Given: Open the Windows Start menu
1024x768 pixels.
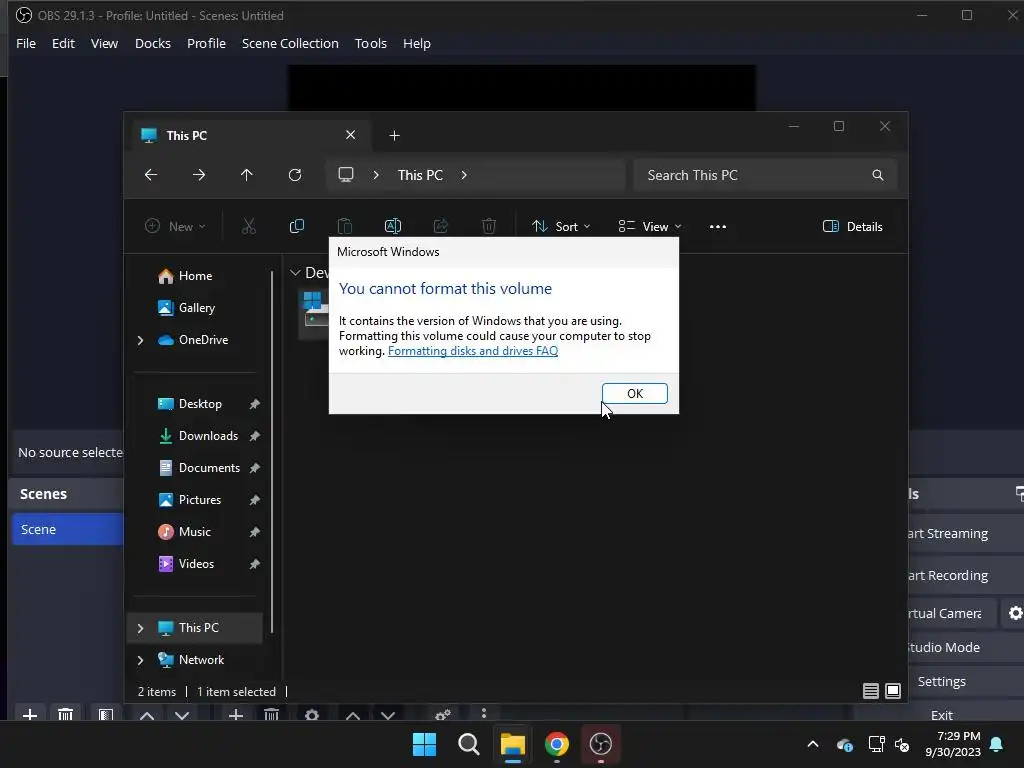Looking at the screenshot, I should click(x=424, y=744).
